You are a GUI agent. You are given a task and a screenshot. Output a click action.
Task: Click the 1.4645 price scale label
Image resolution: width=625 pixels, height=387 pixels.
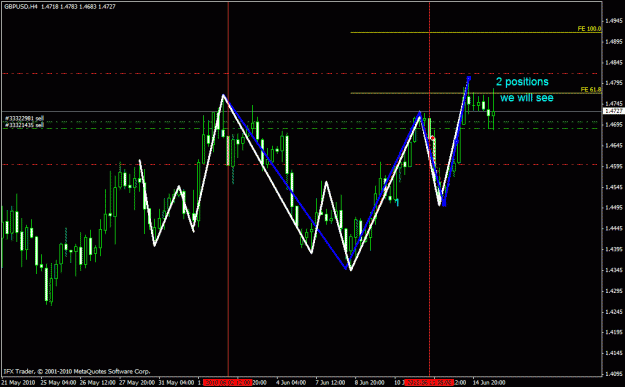click(x=614, y=145)
